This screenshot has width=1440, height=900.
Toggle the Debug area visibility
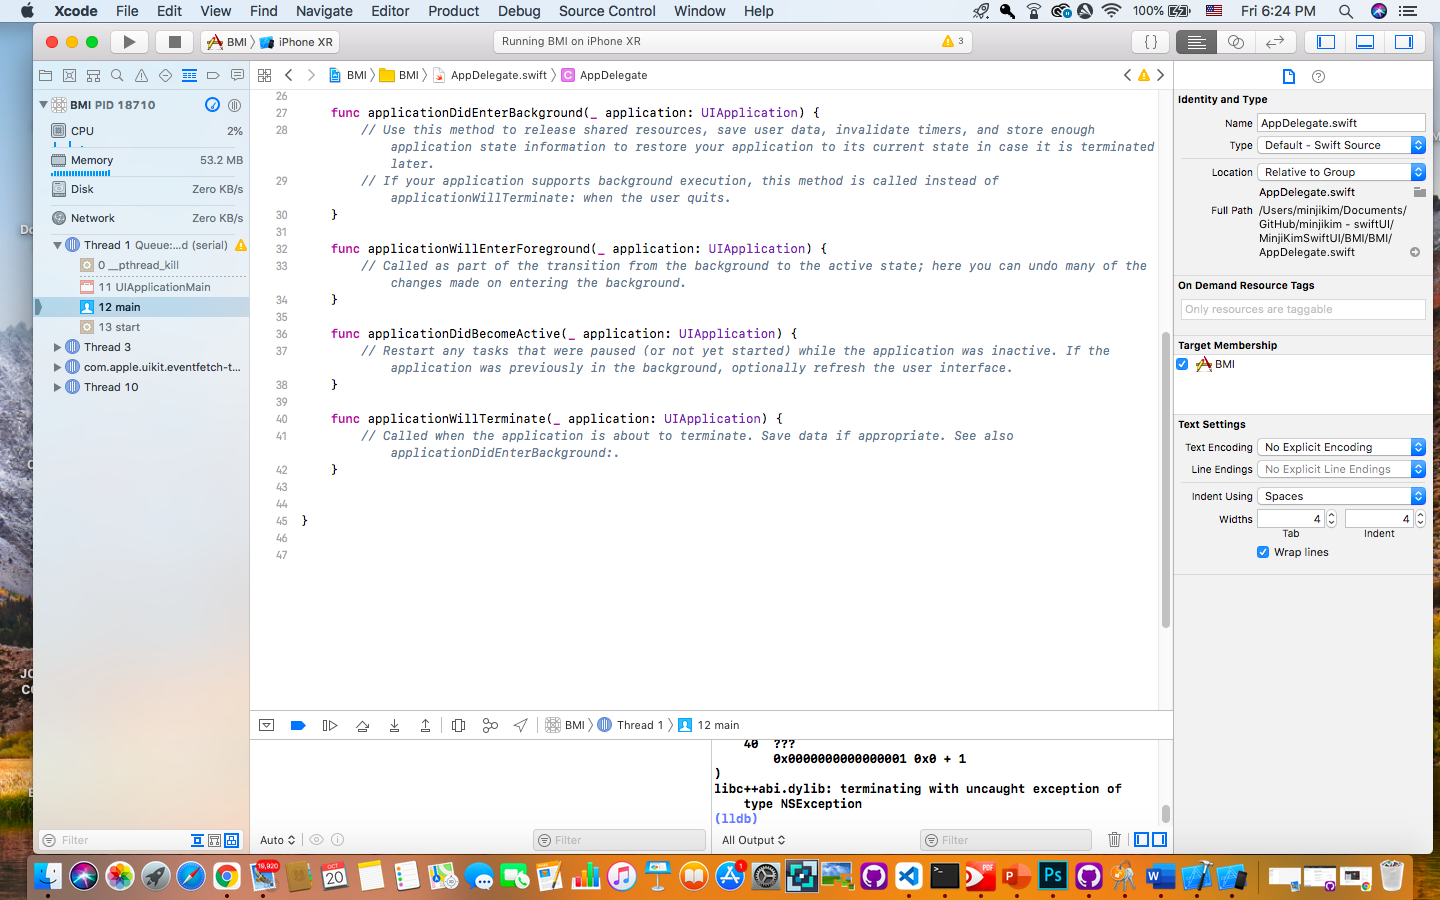coord(1365,42)
